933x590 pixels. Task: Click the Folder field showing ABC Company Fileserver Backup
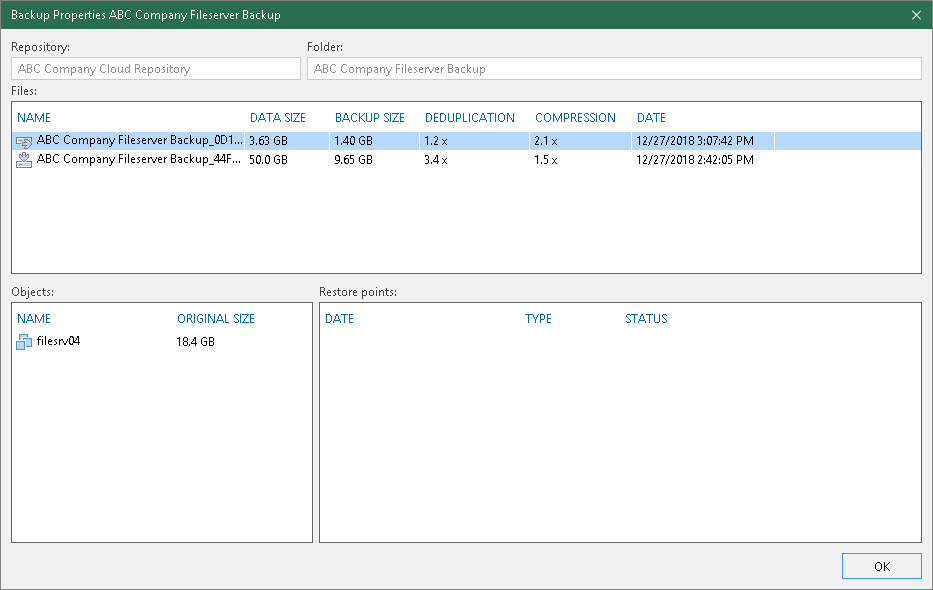614,69
